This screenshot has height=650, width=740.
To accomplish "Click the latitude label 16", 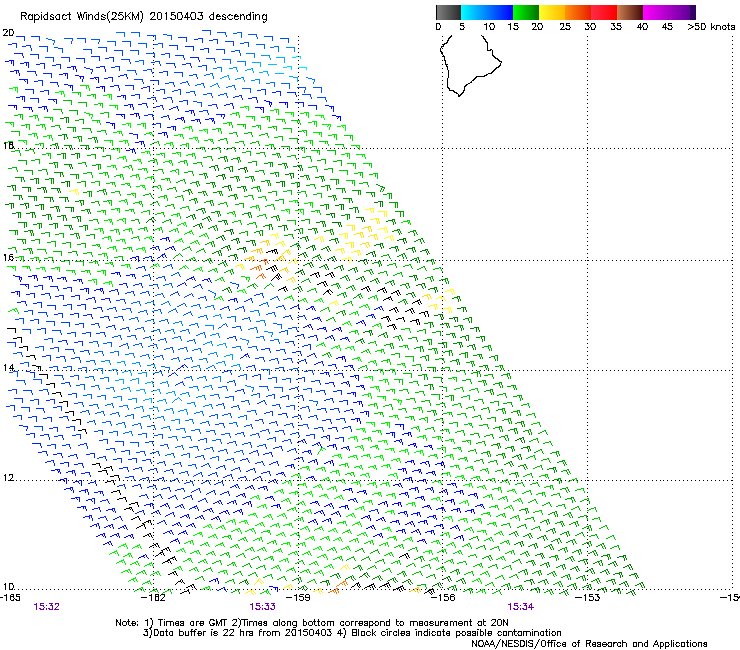I will pos(8,257).
